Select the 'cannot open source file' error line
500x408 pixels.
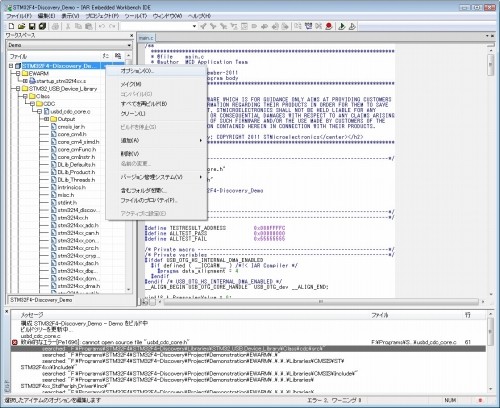tap(248, 342)
